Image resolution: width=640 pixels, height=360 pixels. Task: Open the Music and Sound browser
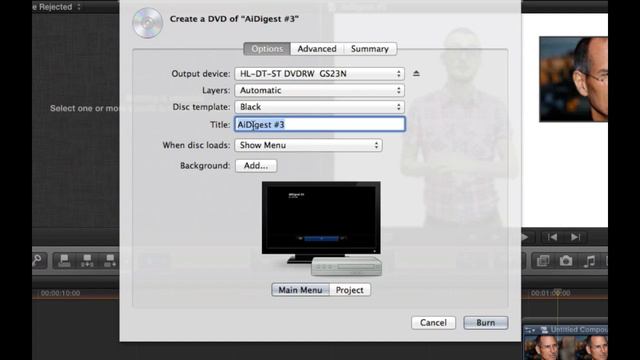coord(589,261)
